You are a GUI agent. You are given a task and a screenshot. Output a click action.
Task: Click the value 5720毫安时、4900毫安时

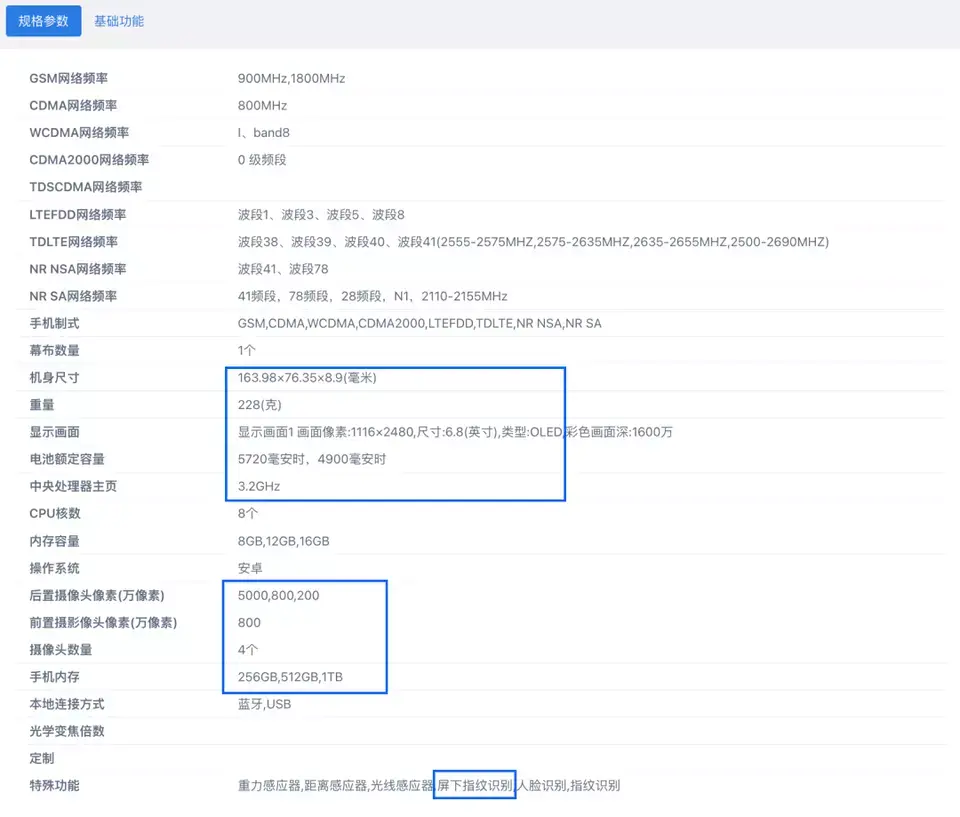coord(312,459)
